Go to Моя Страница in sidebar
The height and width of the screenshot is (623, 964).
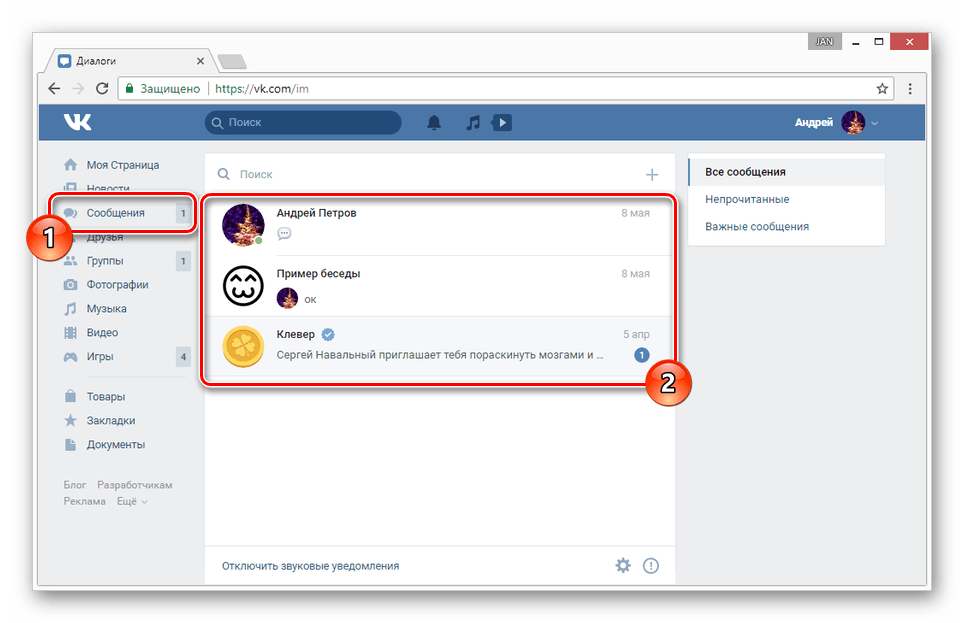point(122,165)
